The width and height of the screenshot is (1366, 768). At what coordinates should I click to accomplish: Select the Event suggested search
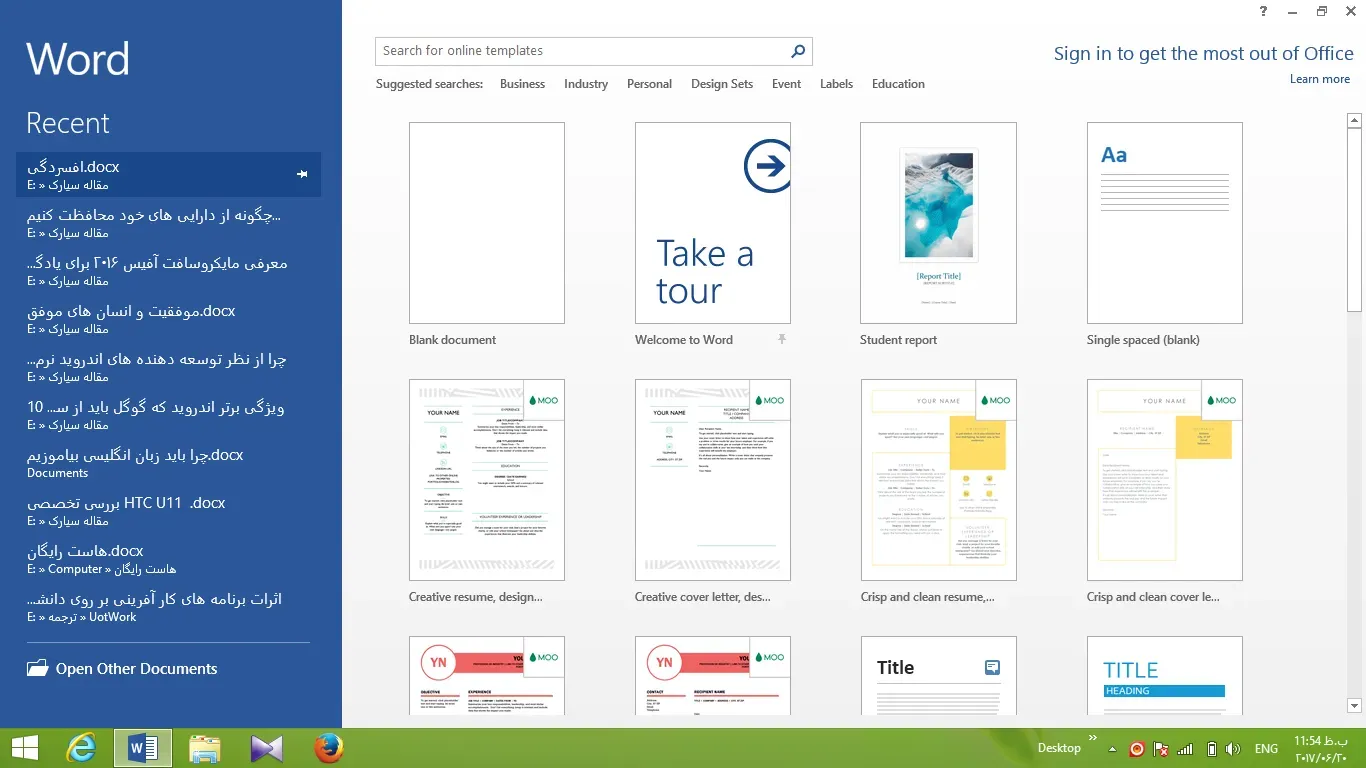[786, 84]
